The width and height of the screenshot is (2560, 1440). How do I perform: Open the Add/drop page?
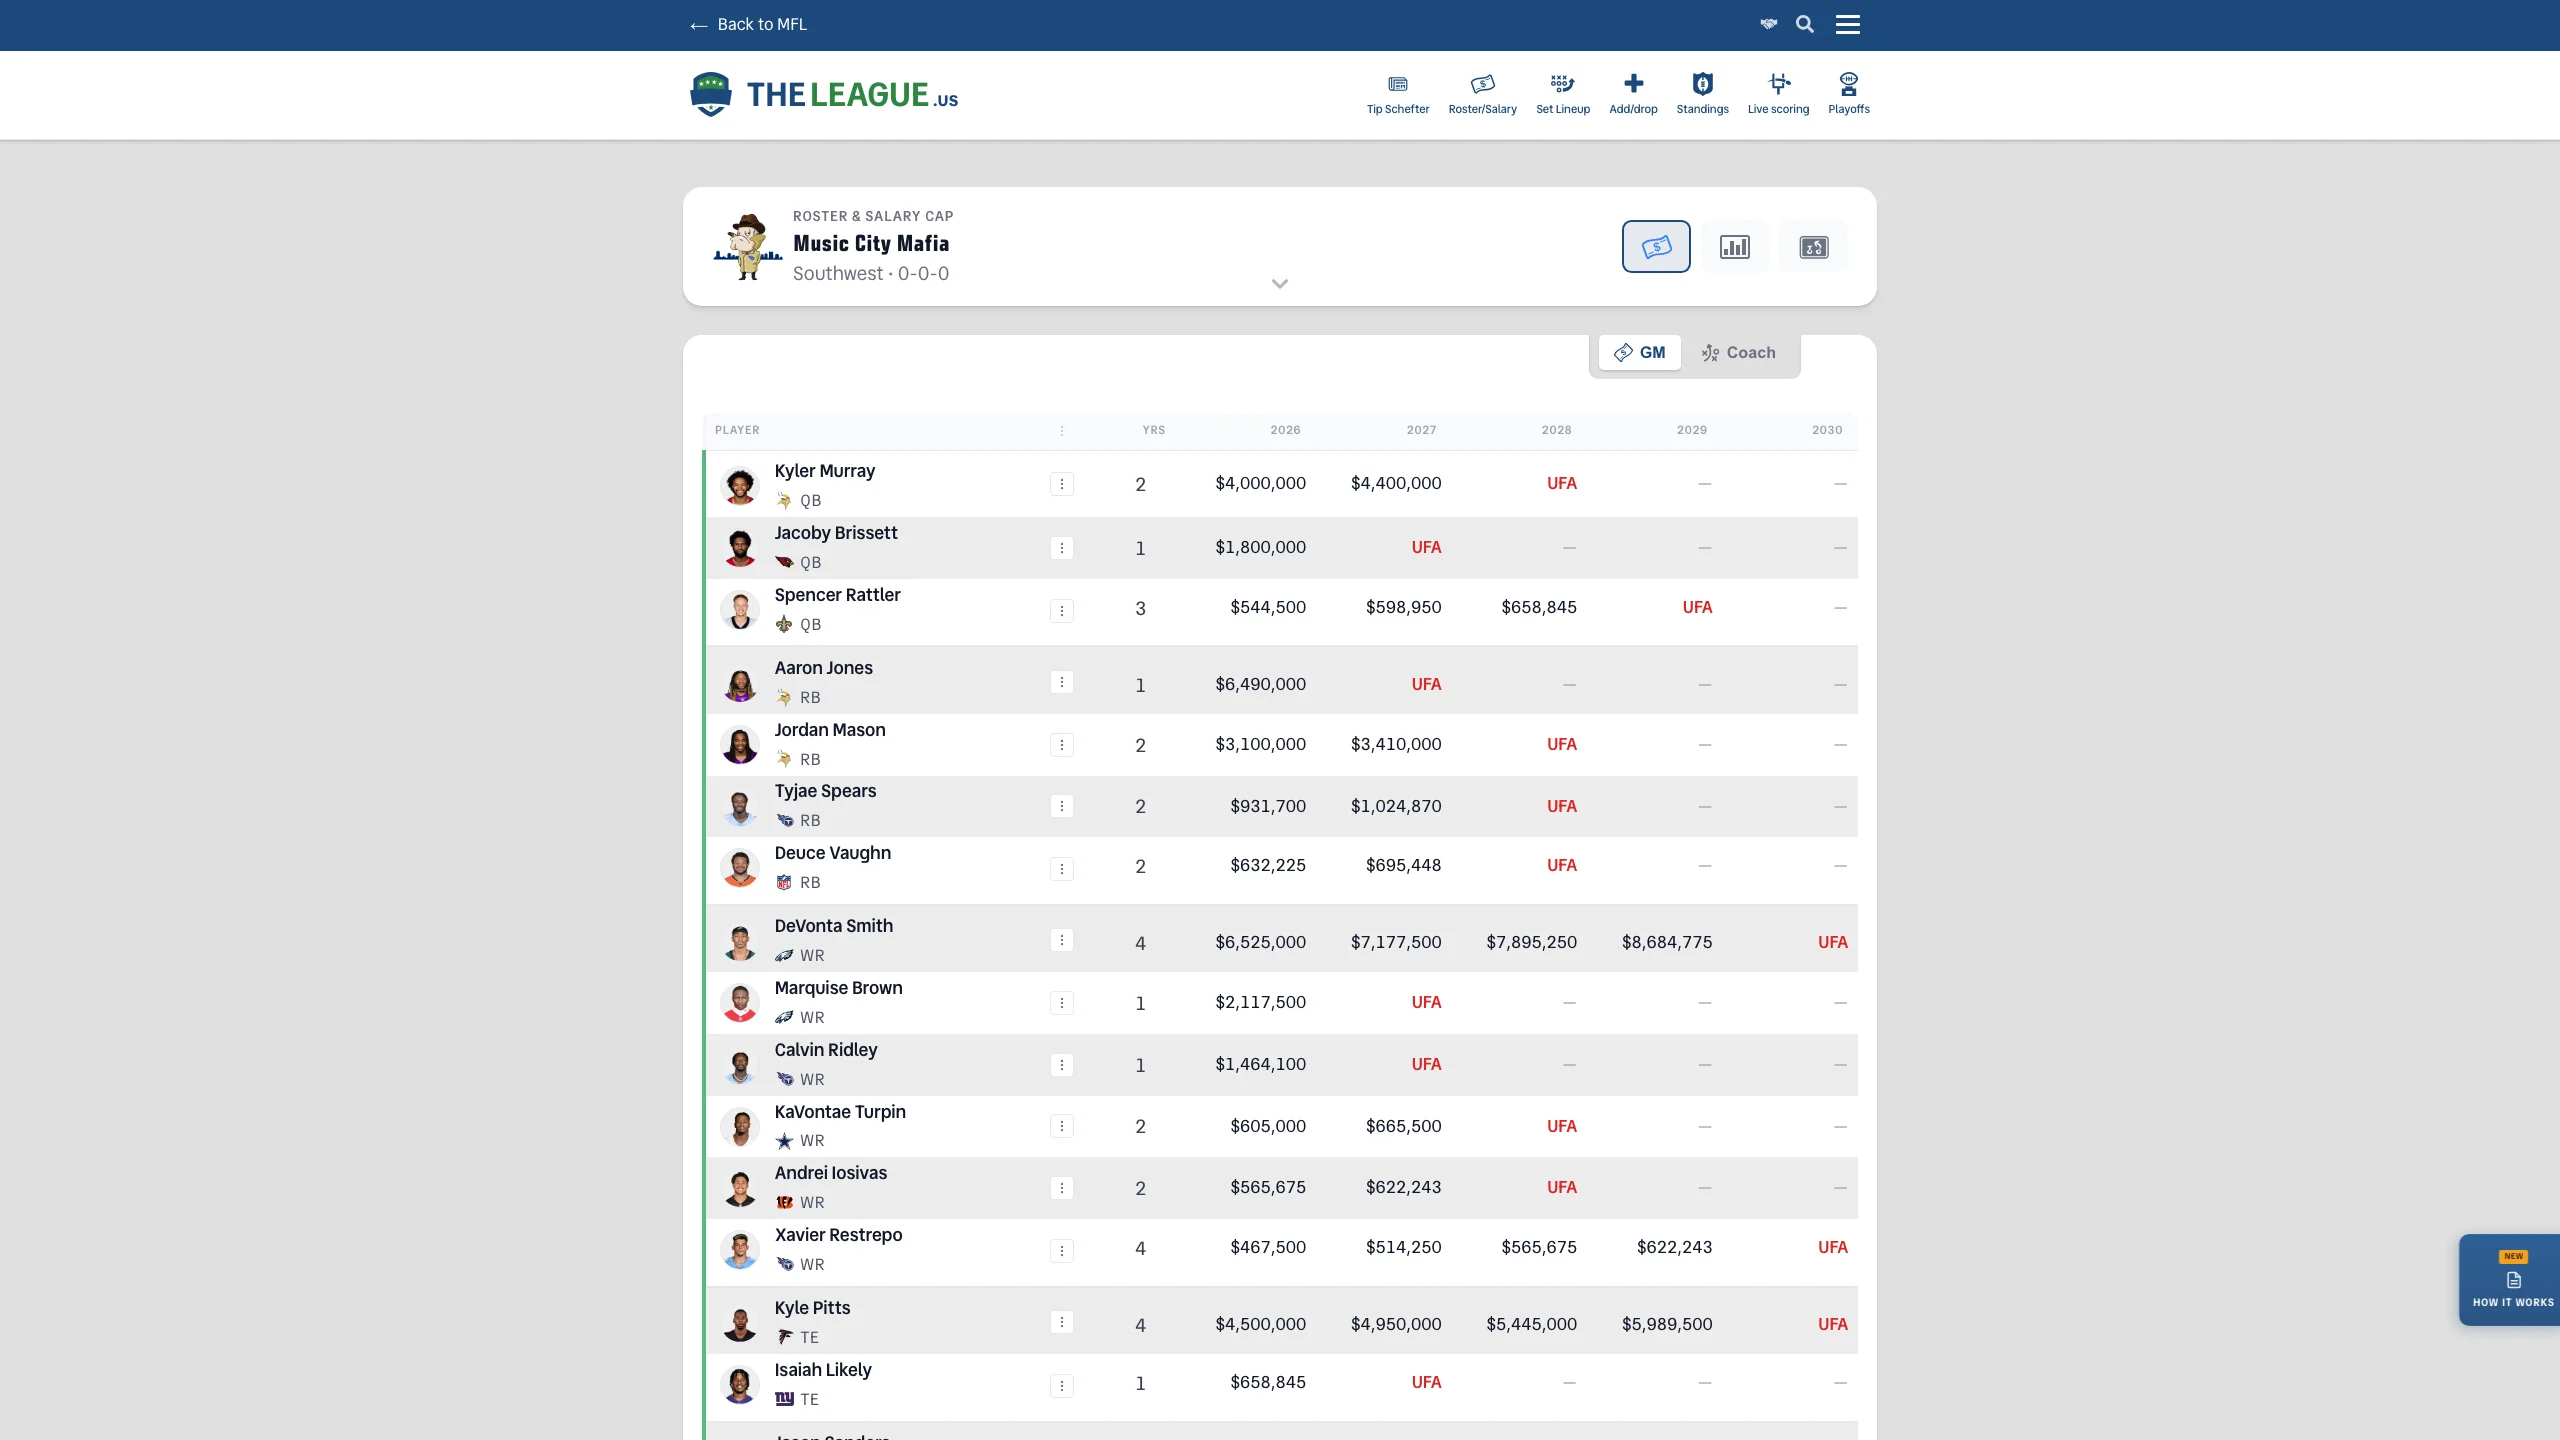1633,94
